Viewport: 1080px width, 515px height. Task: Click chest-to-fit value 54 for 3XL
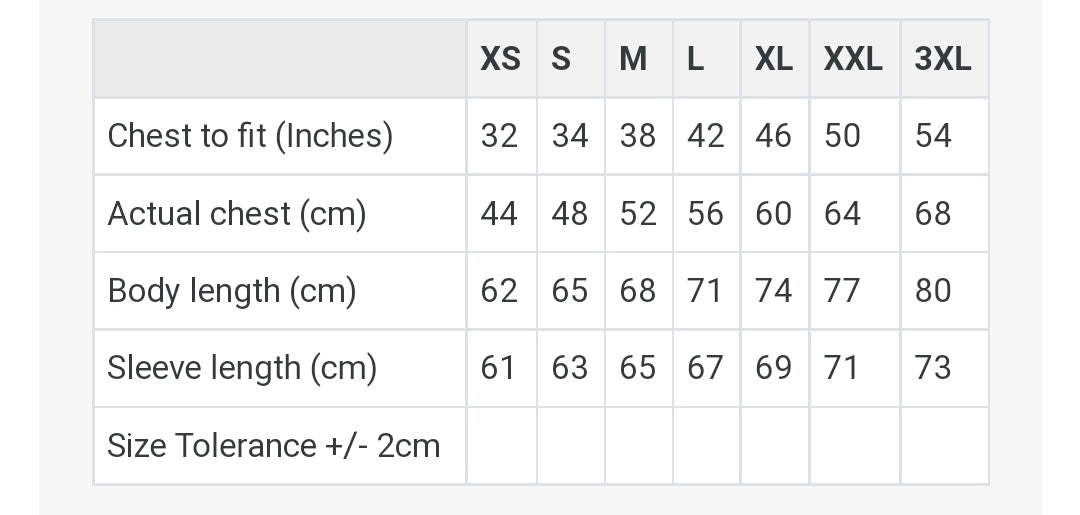pos(933,136)
